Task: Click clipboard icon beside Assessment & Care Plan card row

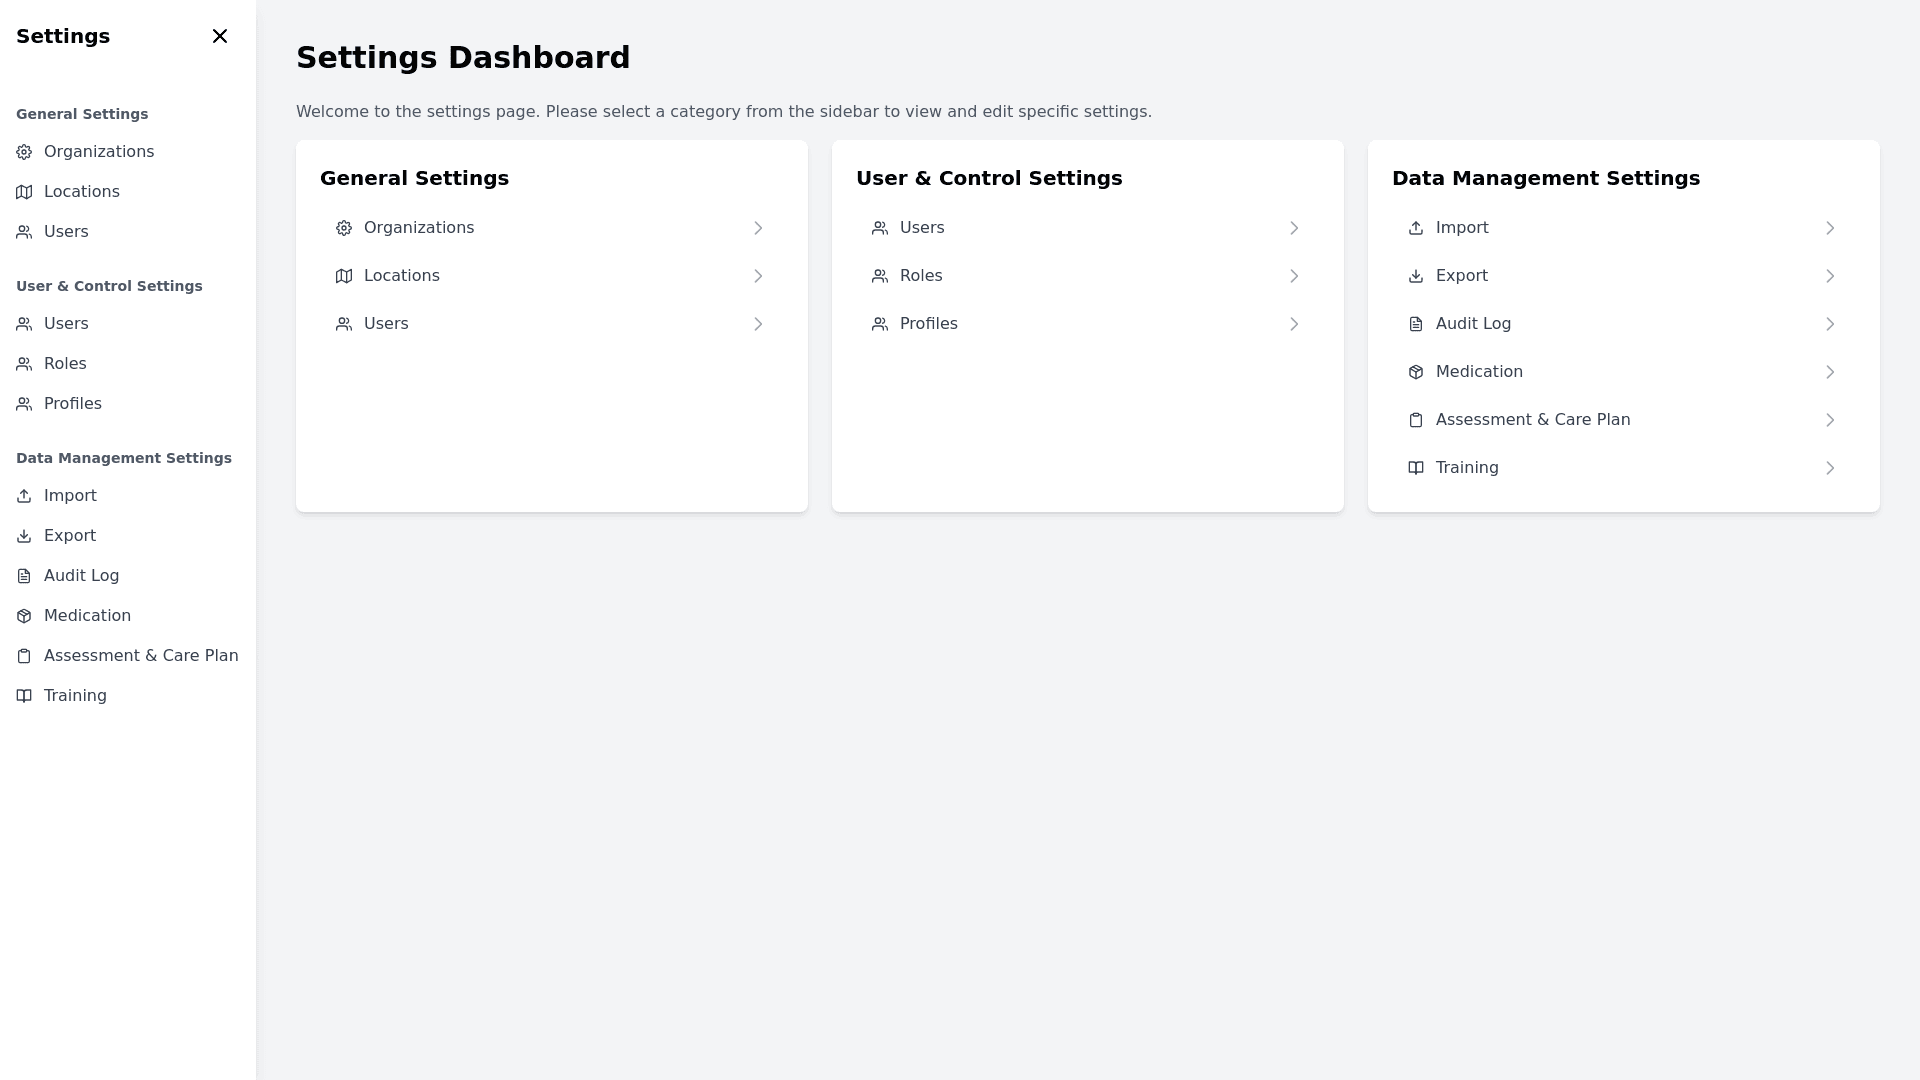Action: pos(1416,420)
